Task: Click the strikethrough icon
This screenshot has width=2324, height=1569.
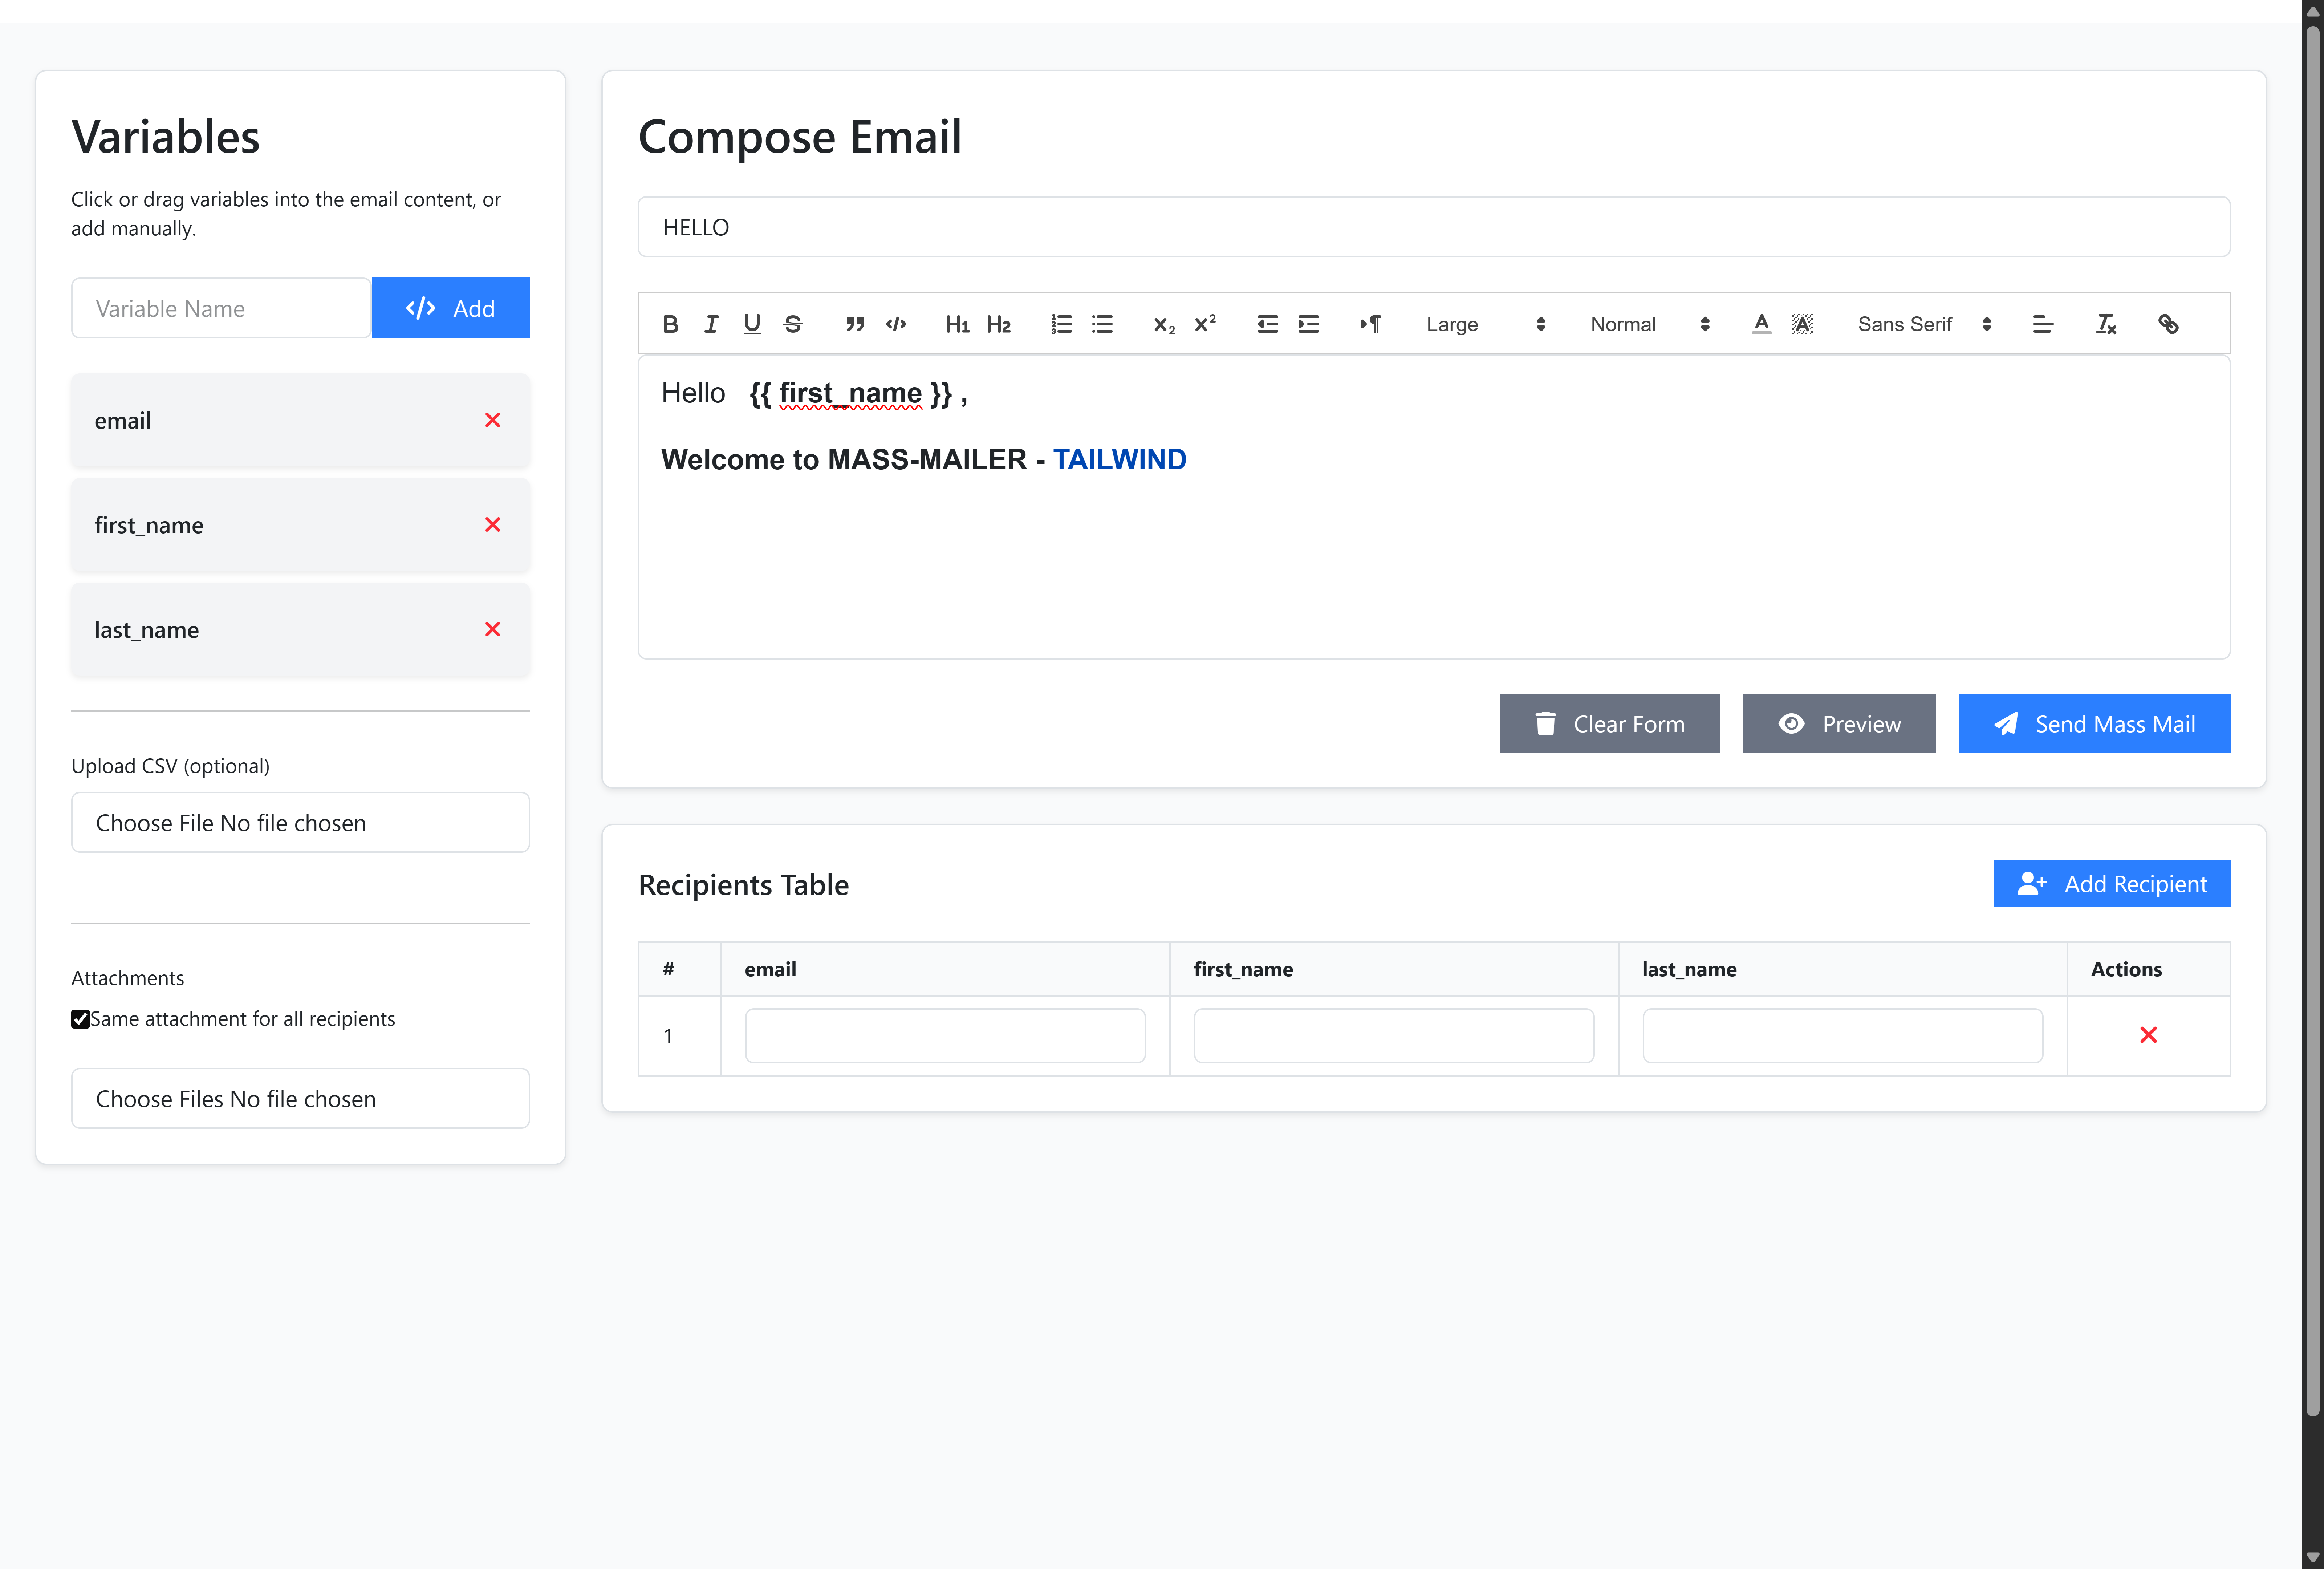Action: [x=793, y=324]
